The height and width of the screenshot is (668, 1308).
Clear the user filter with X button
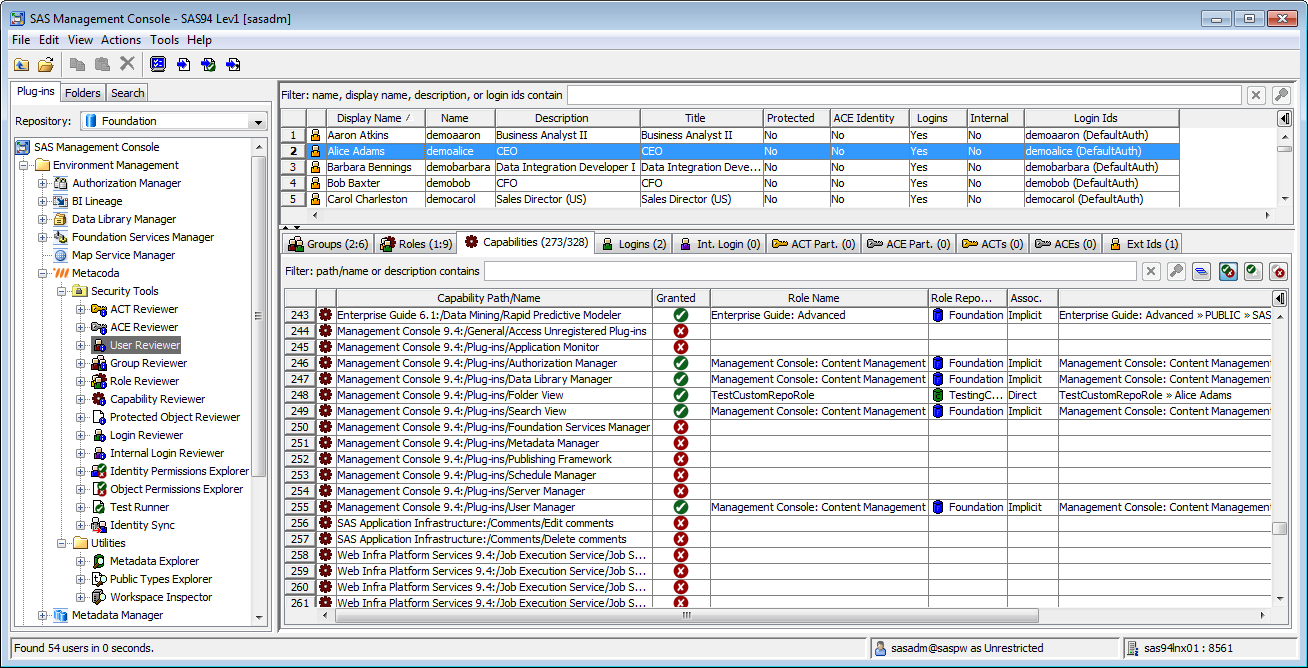coord(1256,95)
